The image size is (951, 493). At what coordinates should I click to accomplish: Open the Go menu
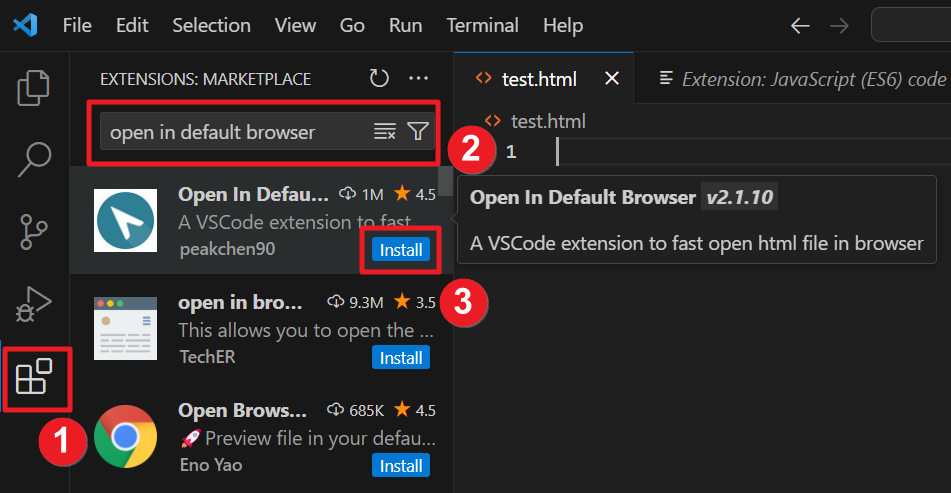tap(352, 25)
